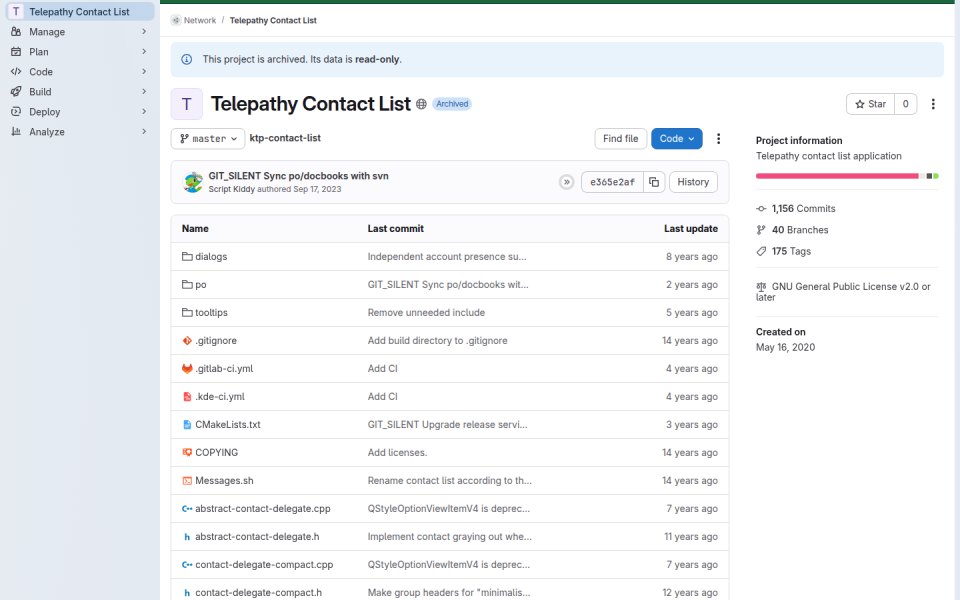Screen dimensions: 960x600
Task: Copy the commit SHA with the copy icon
Action: [654, 182]
